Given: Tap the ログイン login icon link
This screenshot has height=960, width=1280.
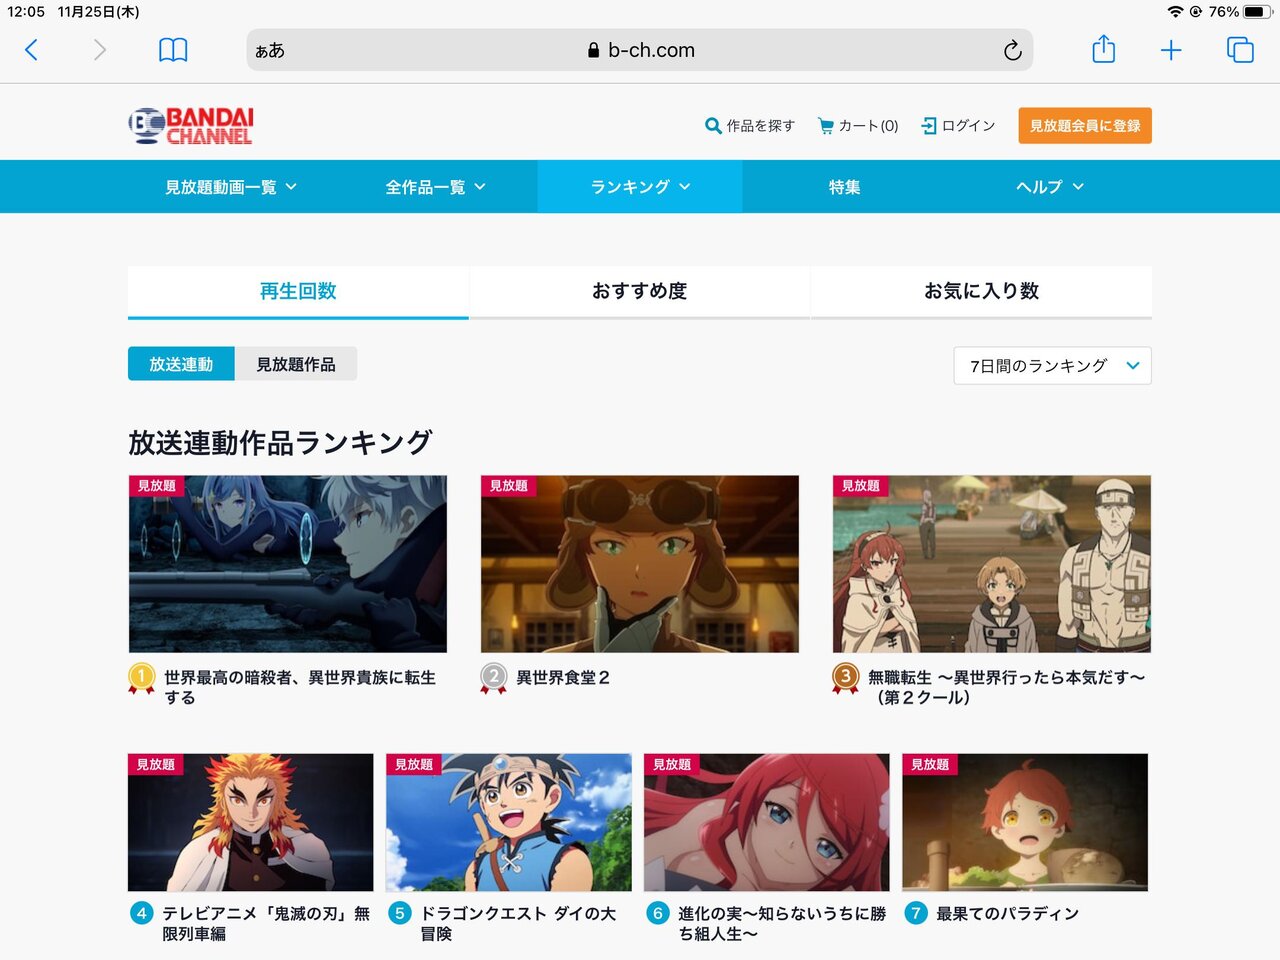Looking at the screenshot, I should [958, 126].
